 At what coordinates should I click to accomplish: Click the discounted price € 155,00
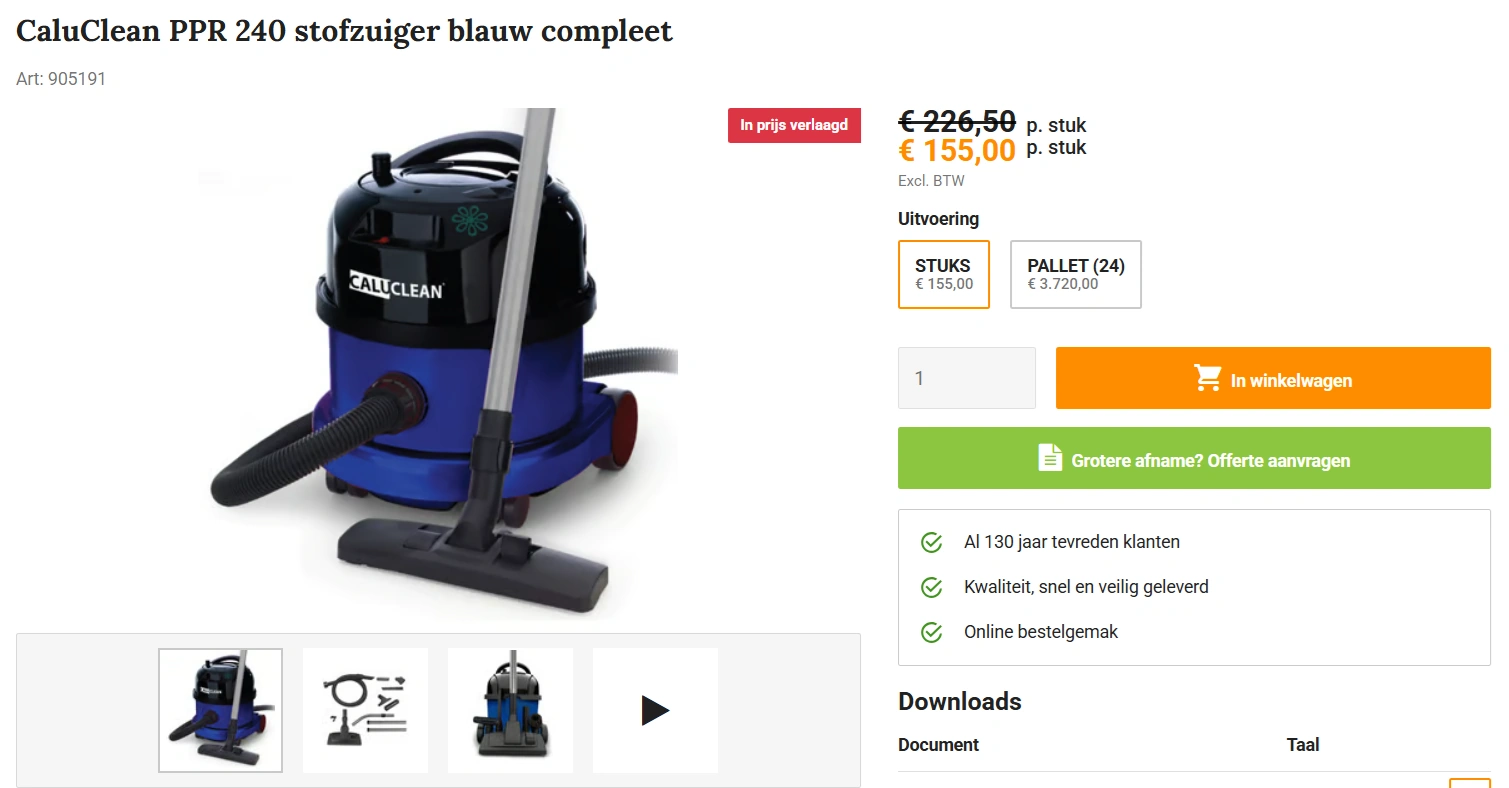(x=957, y=150)
